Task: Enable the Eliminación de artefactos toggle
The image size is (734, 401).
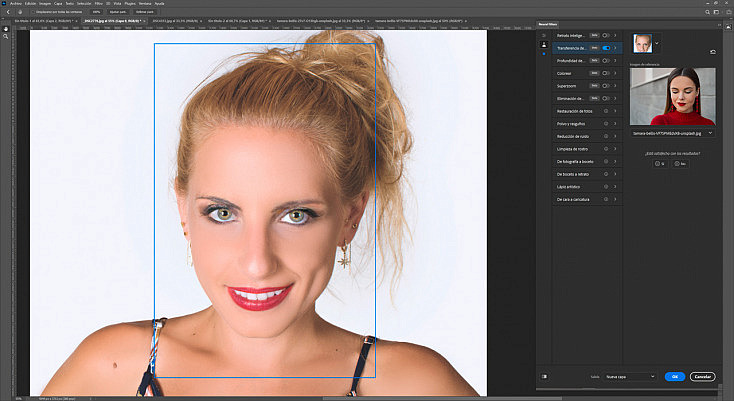Action: tap(606, 98)
